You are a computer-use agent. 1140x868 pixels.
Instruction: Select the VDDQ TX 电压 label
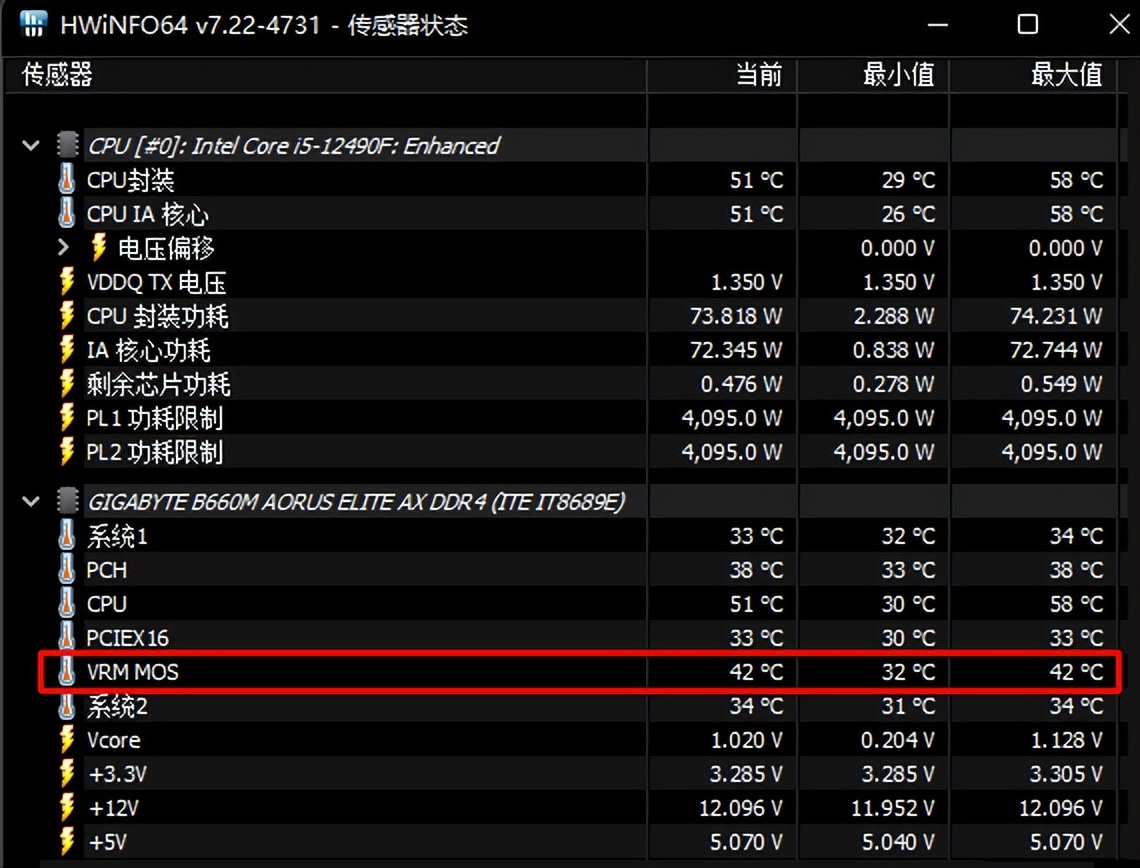pyautogui.click(x=156, y=282)
